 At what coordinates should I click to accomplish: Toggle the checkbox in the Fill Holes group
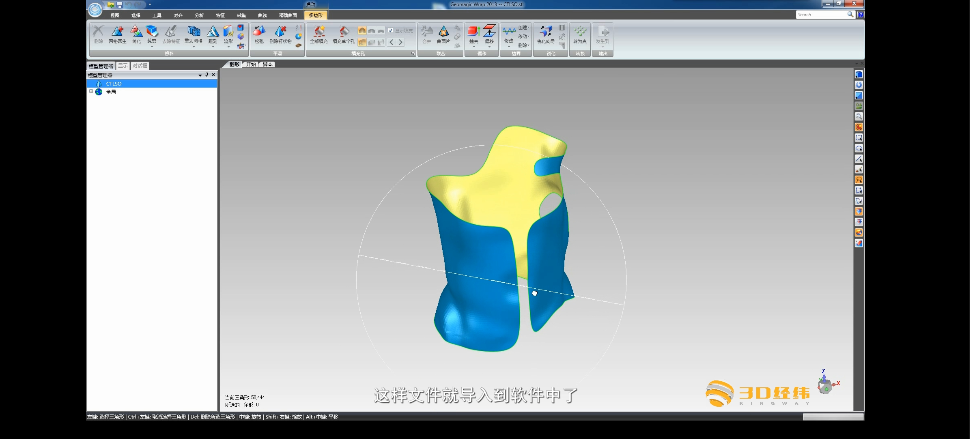click(391, 30)
